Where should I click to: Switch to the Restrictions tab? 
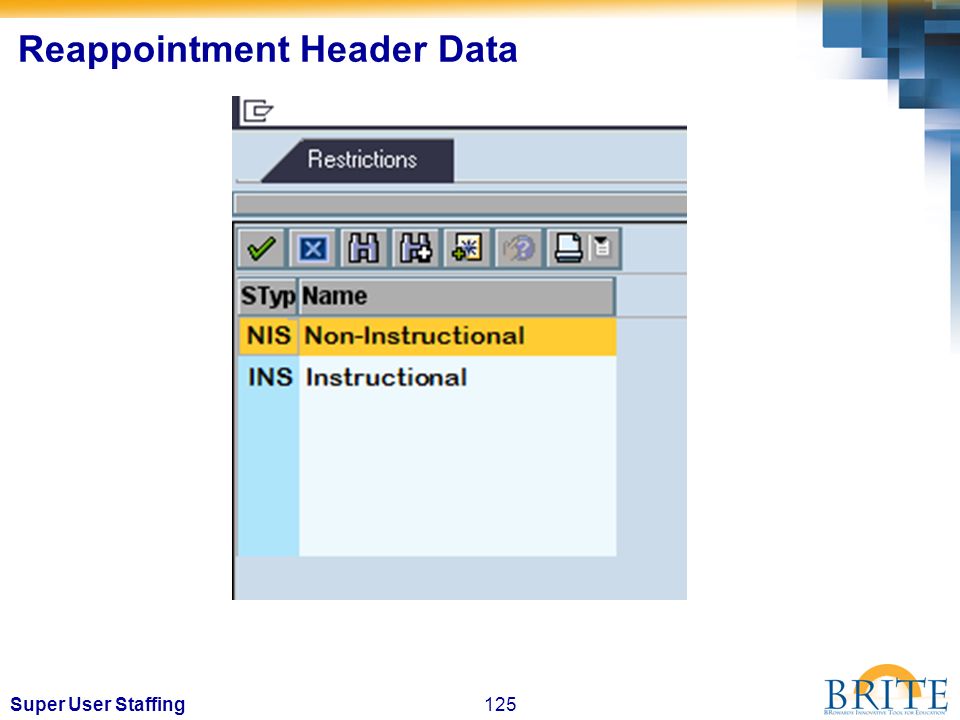362,160
